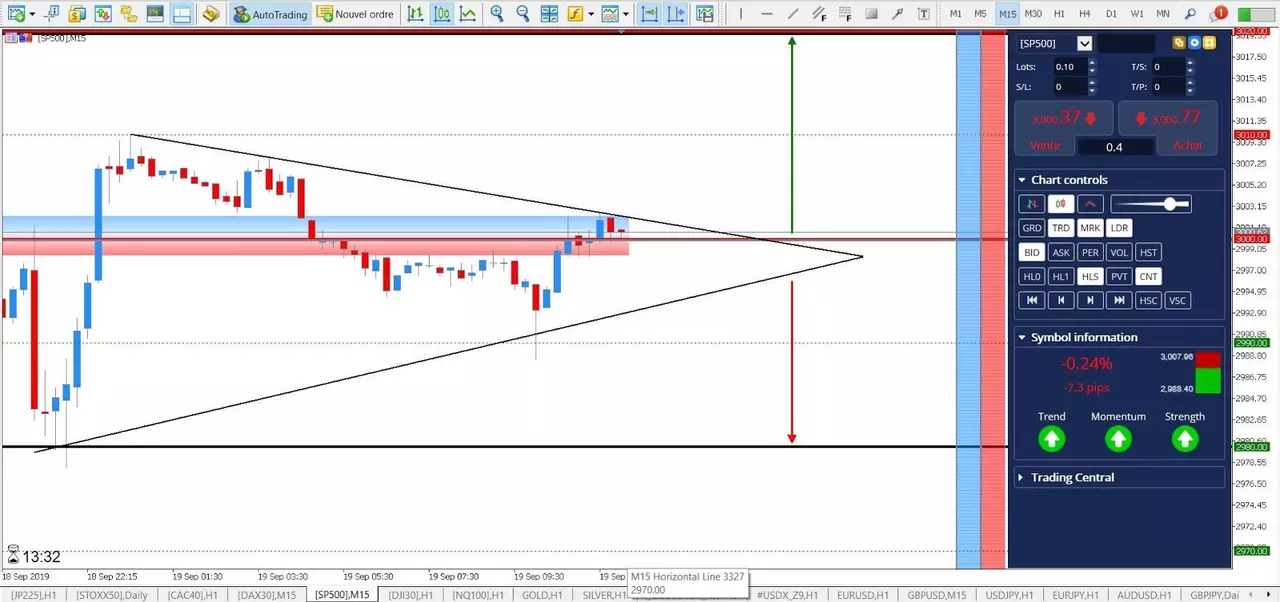Select the rectangle shape tool
This screenshot has width=1280, height=602.
(871, 14)
